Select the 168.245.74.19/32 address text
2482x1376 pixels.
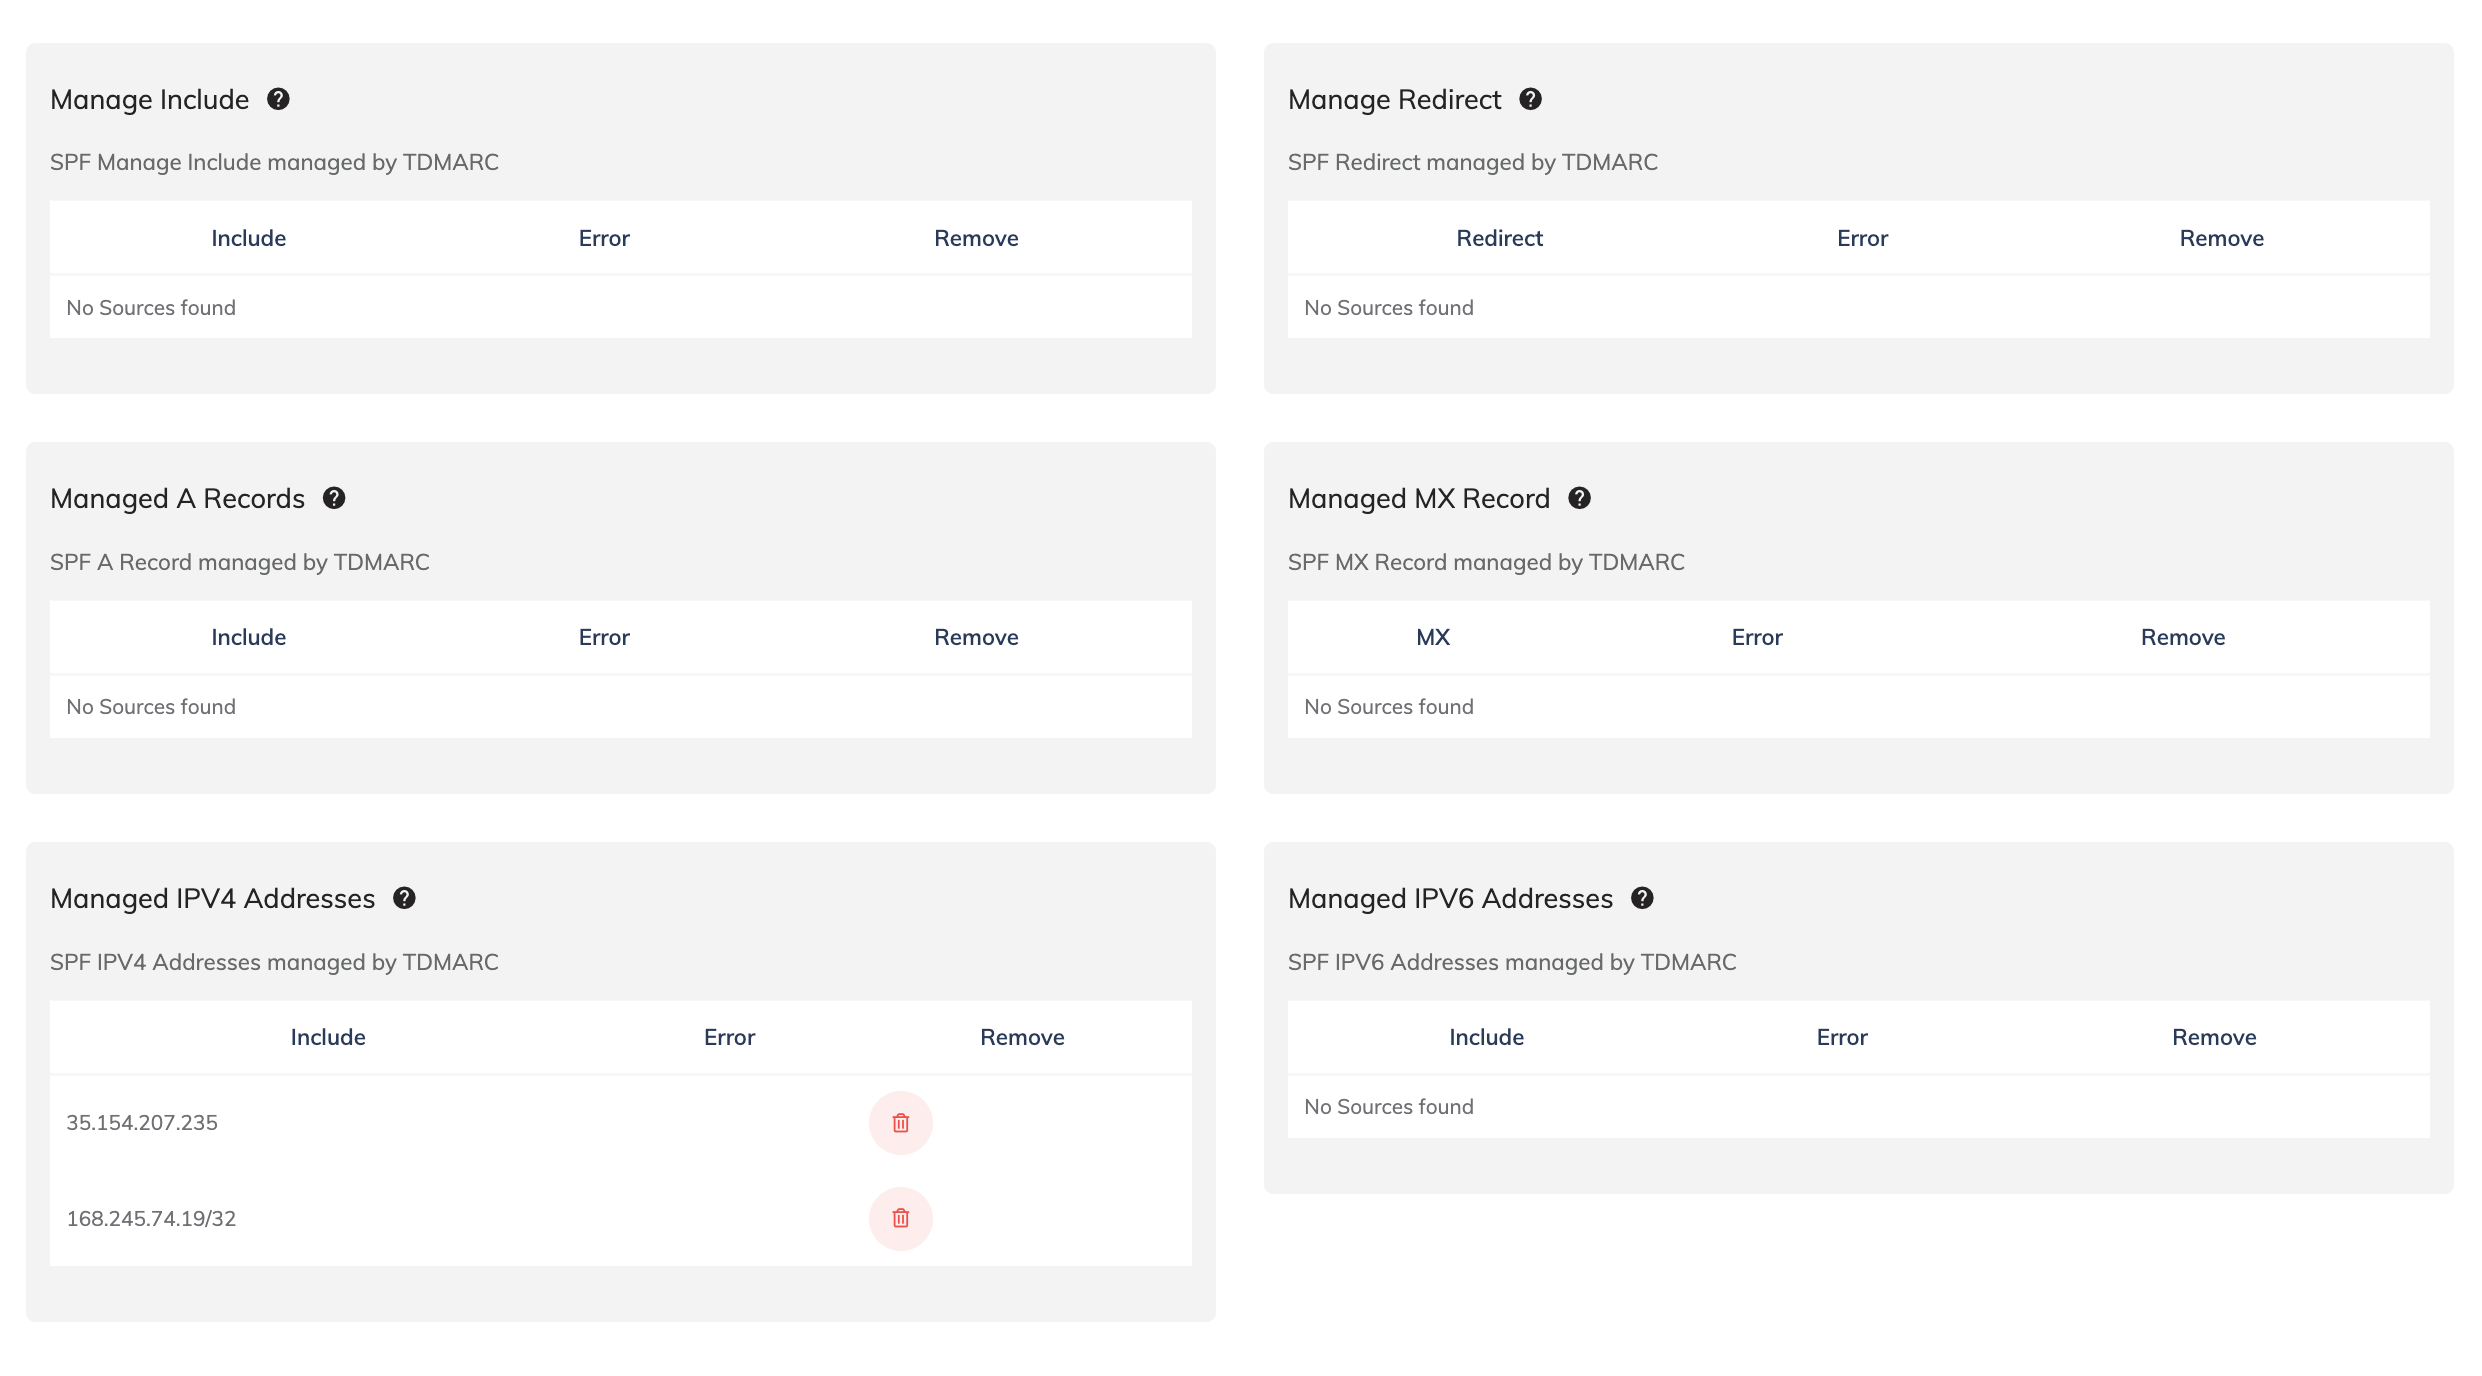pos(151,1219)
